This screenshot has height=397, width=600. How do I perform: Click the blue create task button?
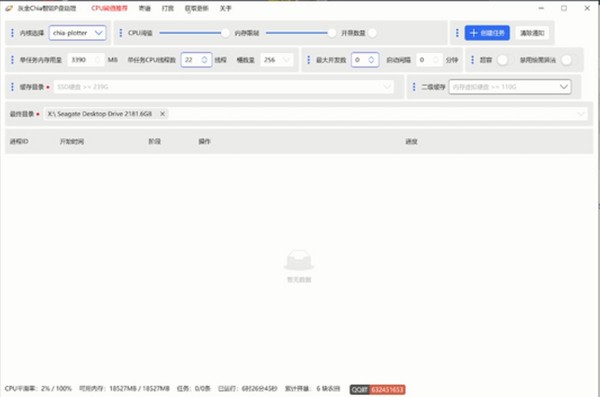click(x=487, y=33)
